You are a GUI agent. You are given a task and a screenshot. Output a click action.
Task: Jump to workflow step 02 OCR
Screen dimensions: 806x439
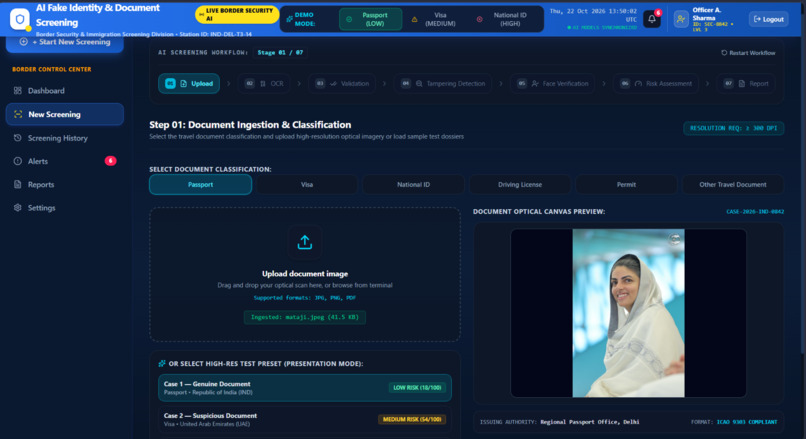[265, 83]
